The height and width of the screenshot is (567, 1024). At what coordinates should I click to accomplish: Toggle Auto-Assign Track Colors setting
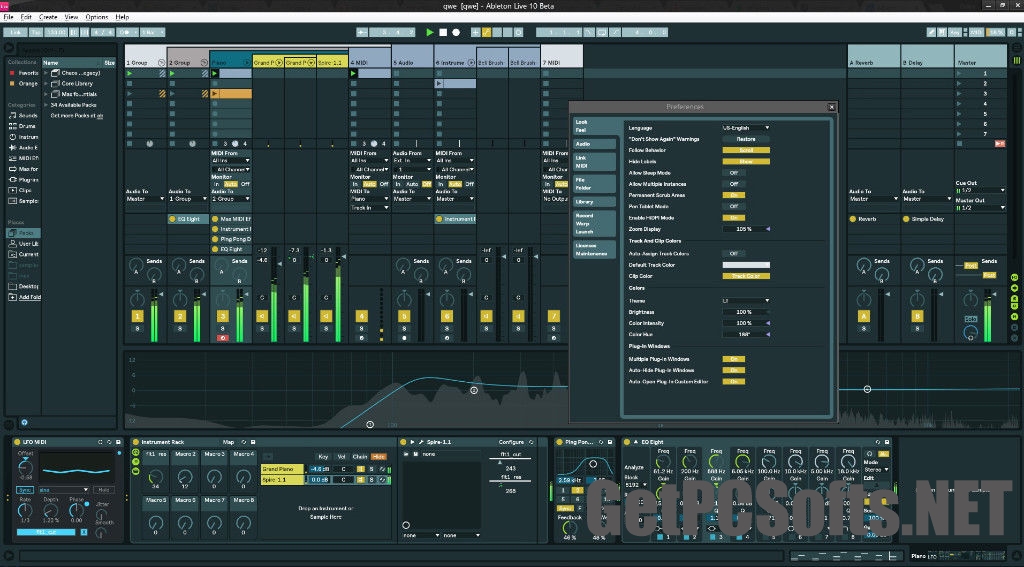tap(733, 253)
